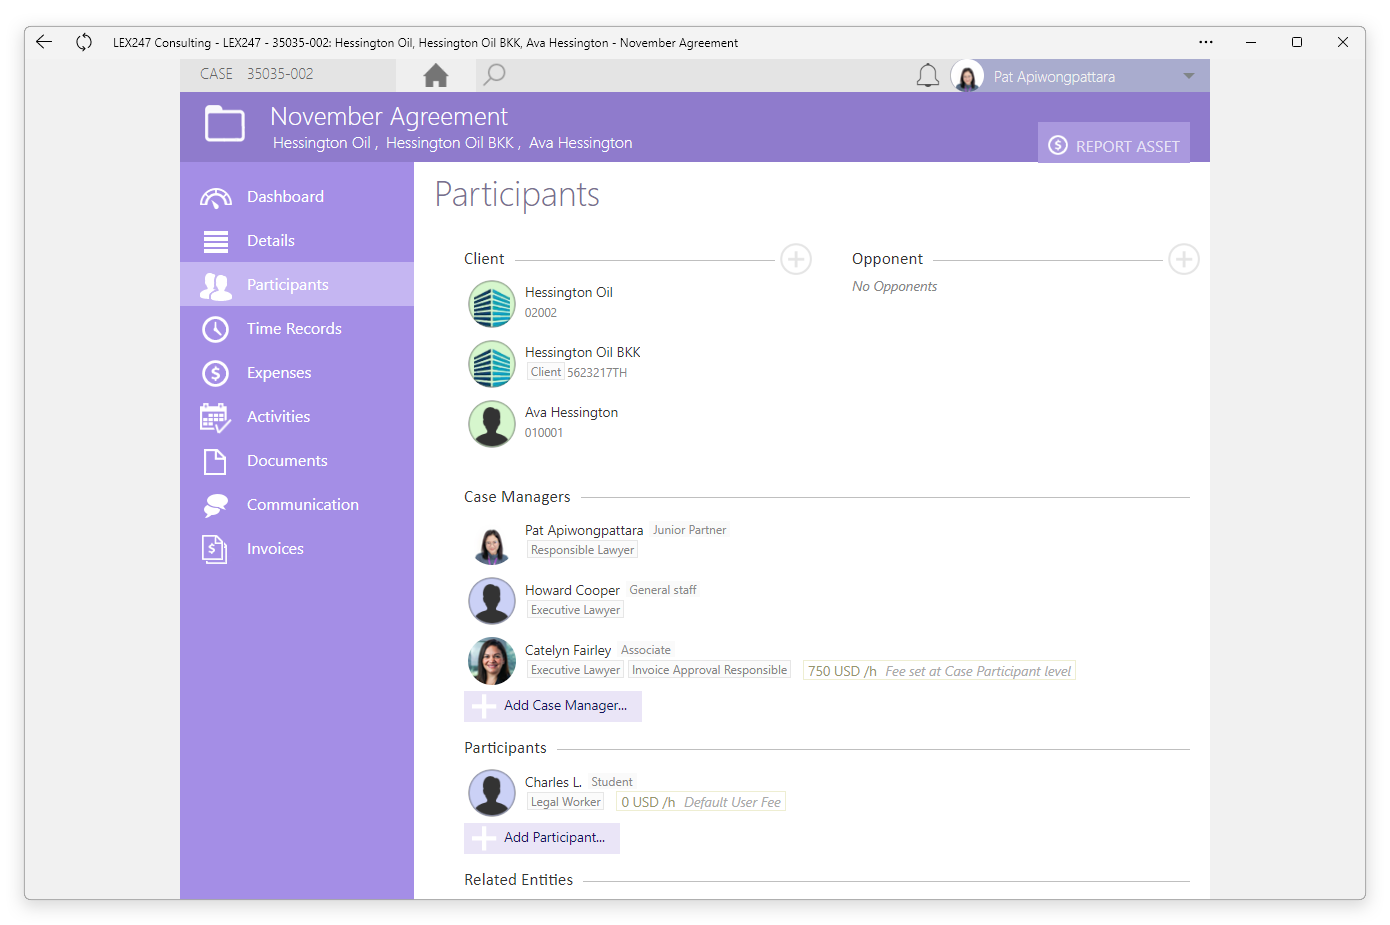Open Expenses in sidebar

297,373
